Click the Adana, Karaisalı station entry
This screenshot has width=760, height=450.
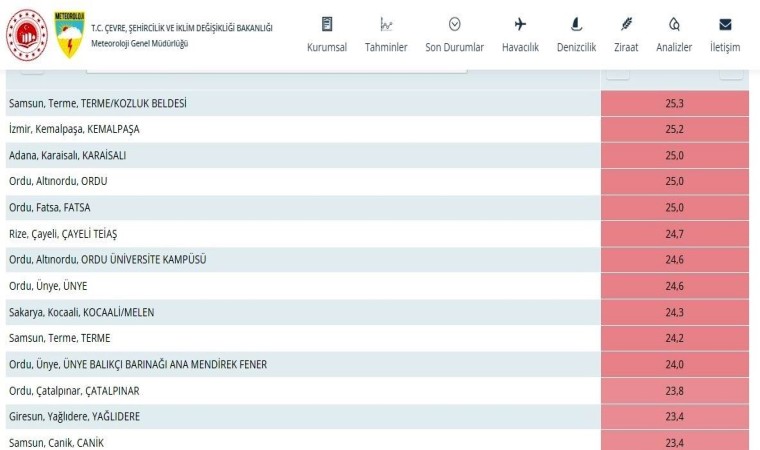point(67,155)
